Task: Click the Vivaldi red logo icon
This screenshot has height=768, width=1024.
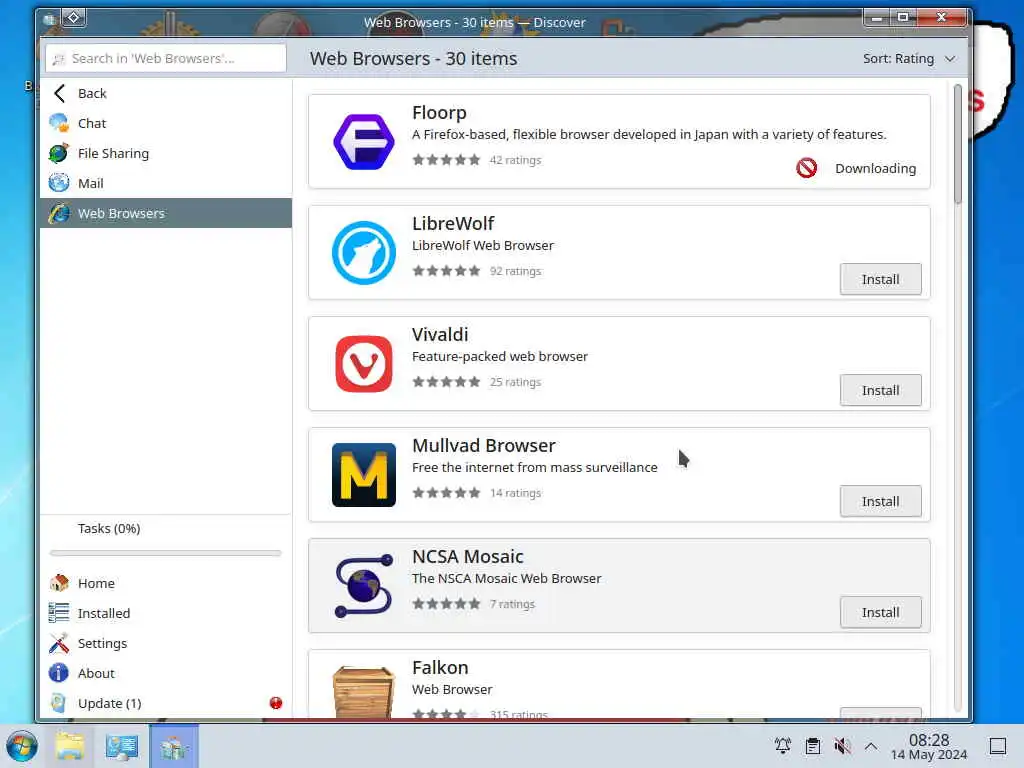Action: [364, 364]
